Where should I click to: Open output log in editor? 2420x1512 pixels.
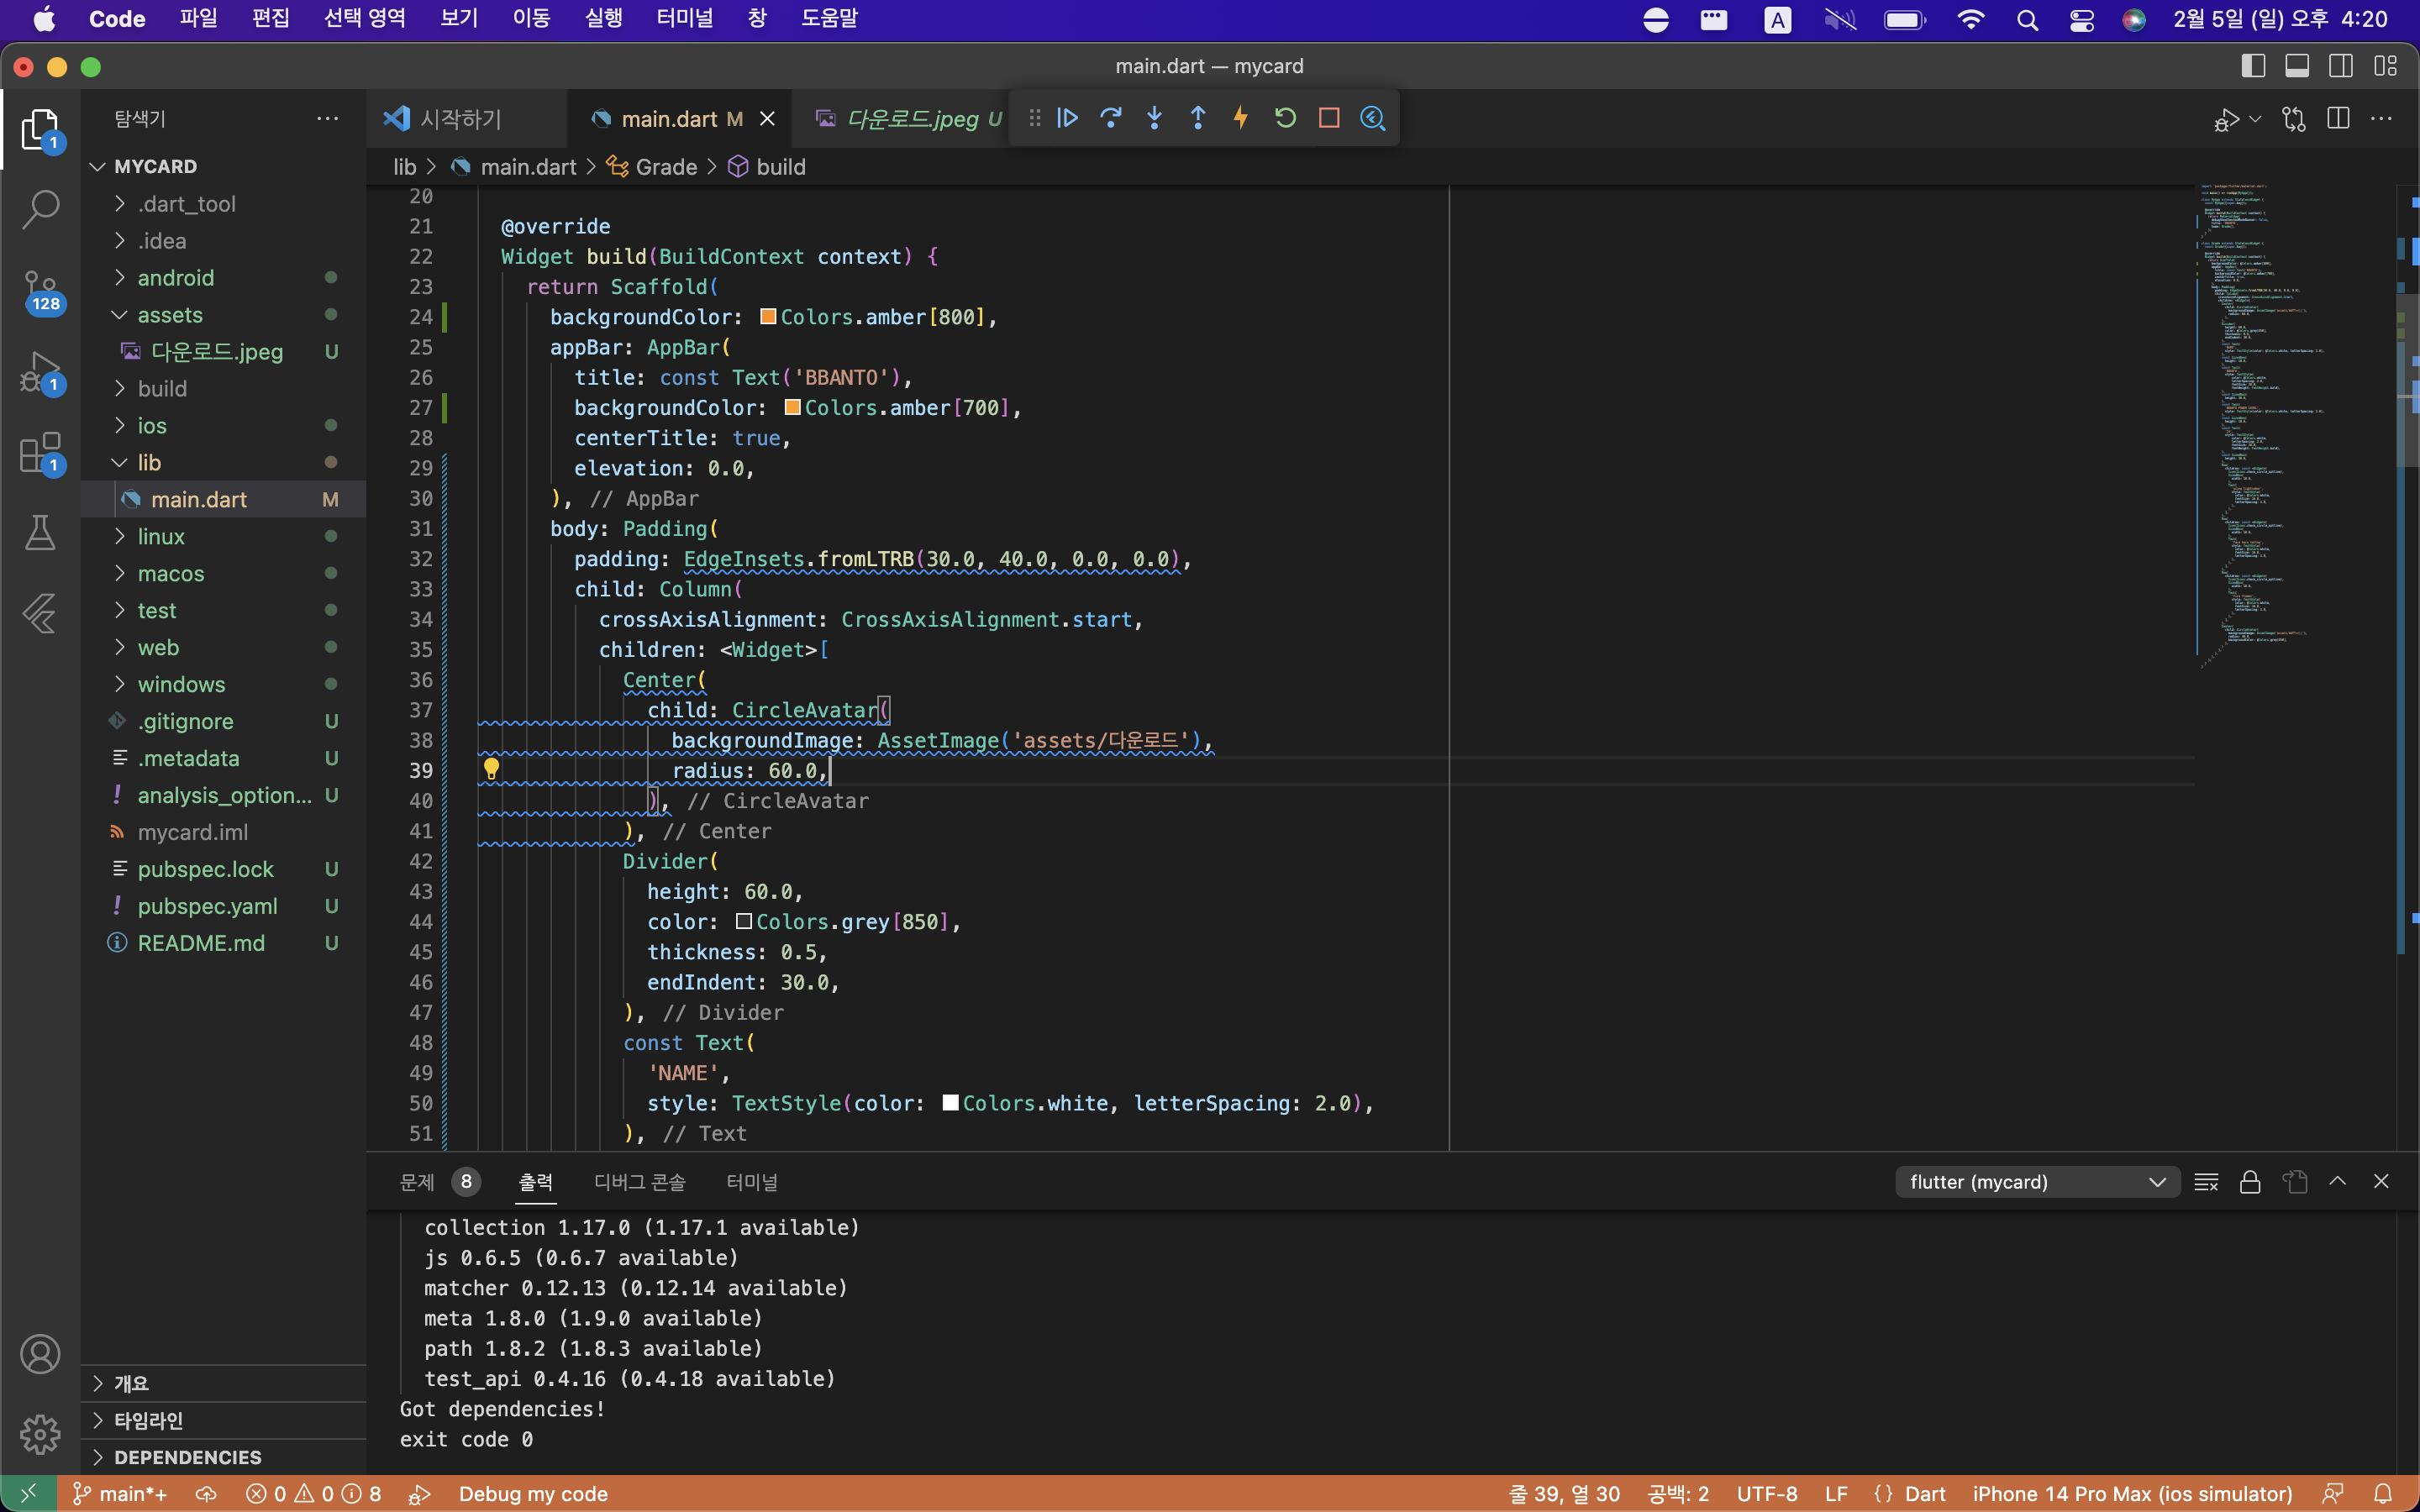tap(2295, 1182)
